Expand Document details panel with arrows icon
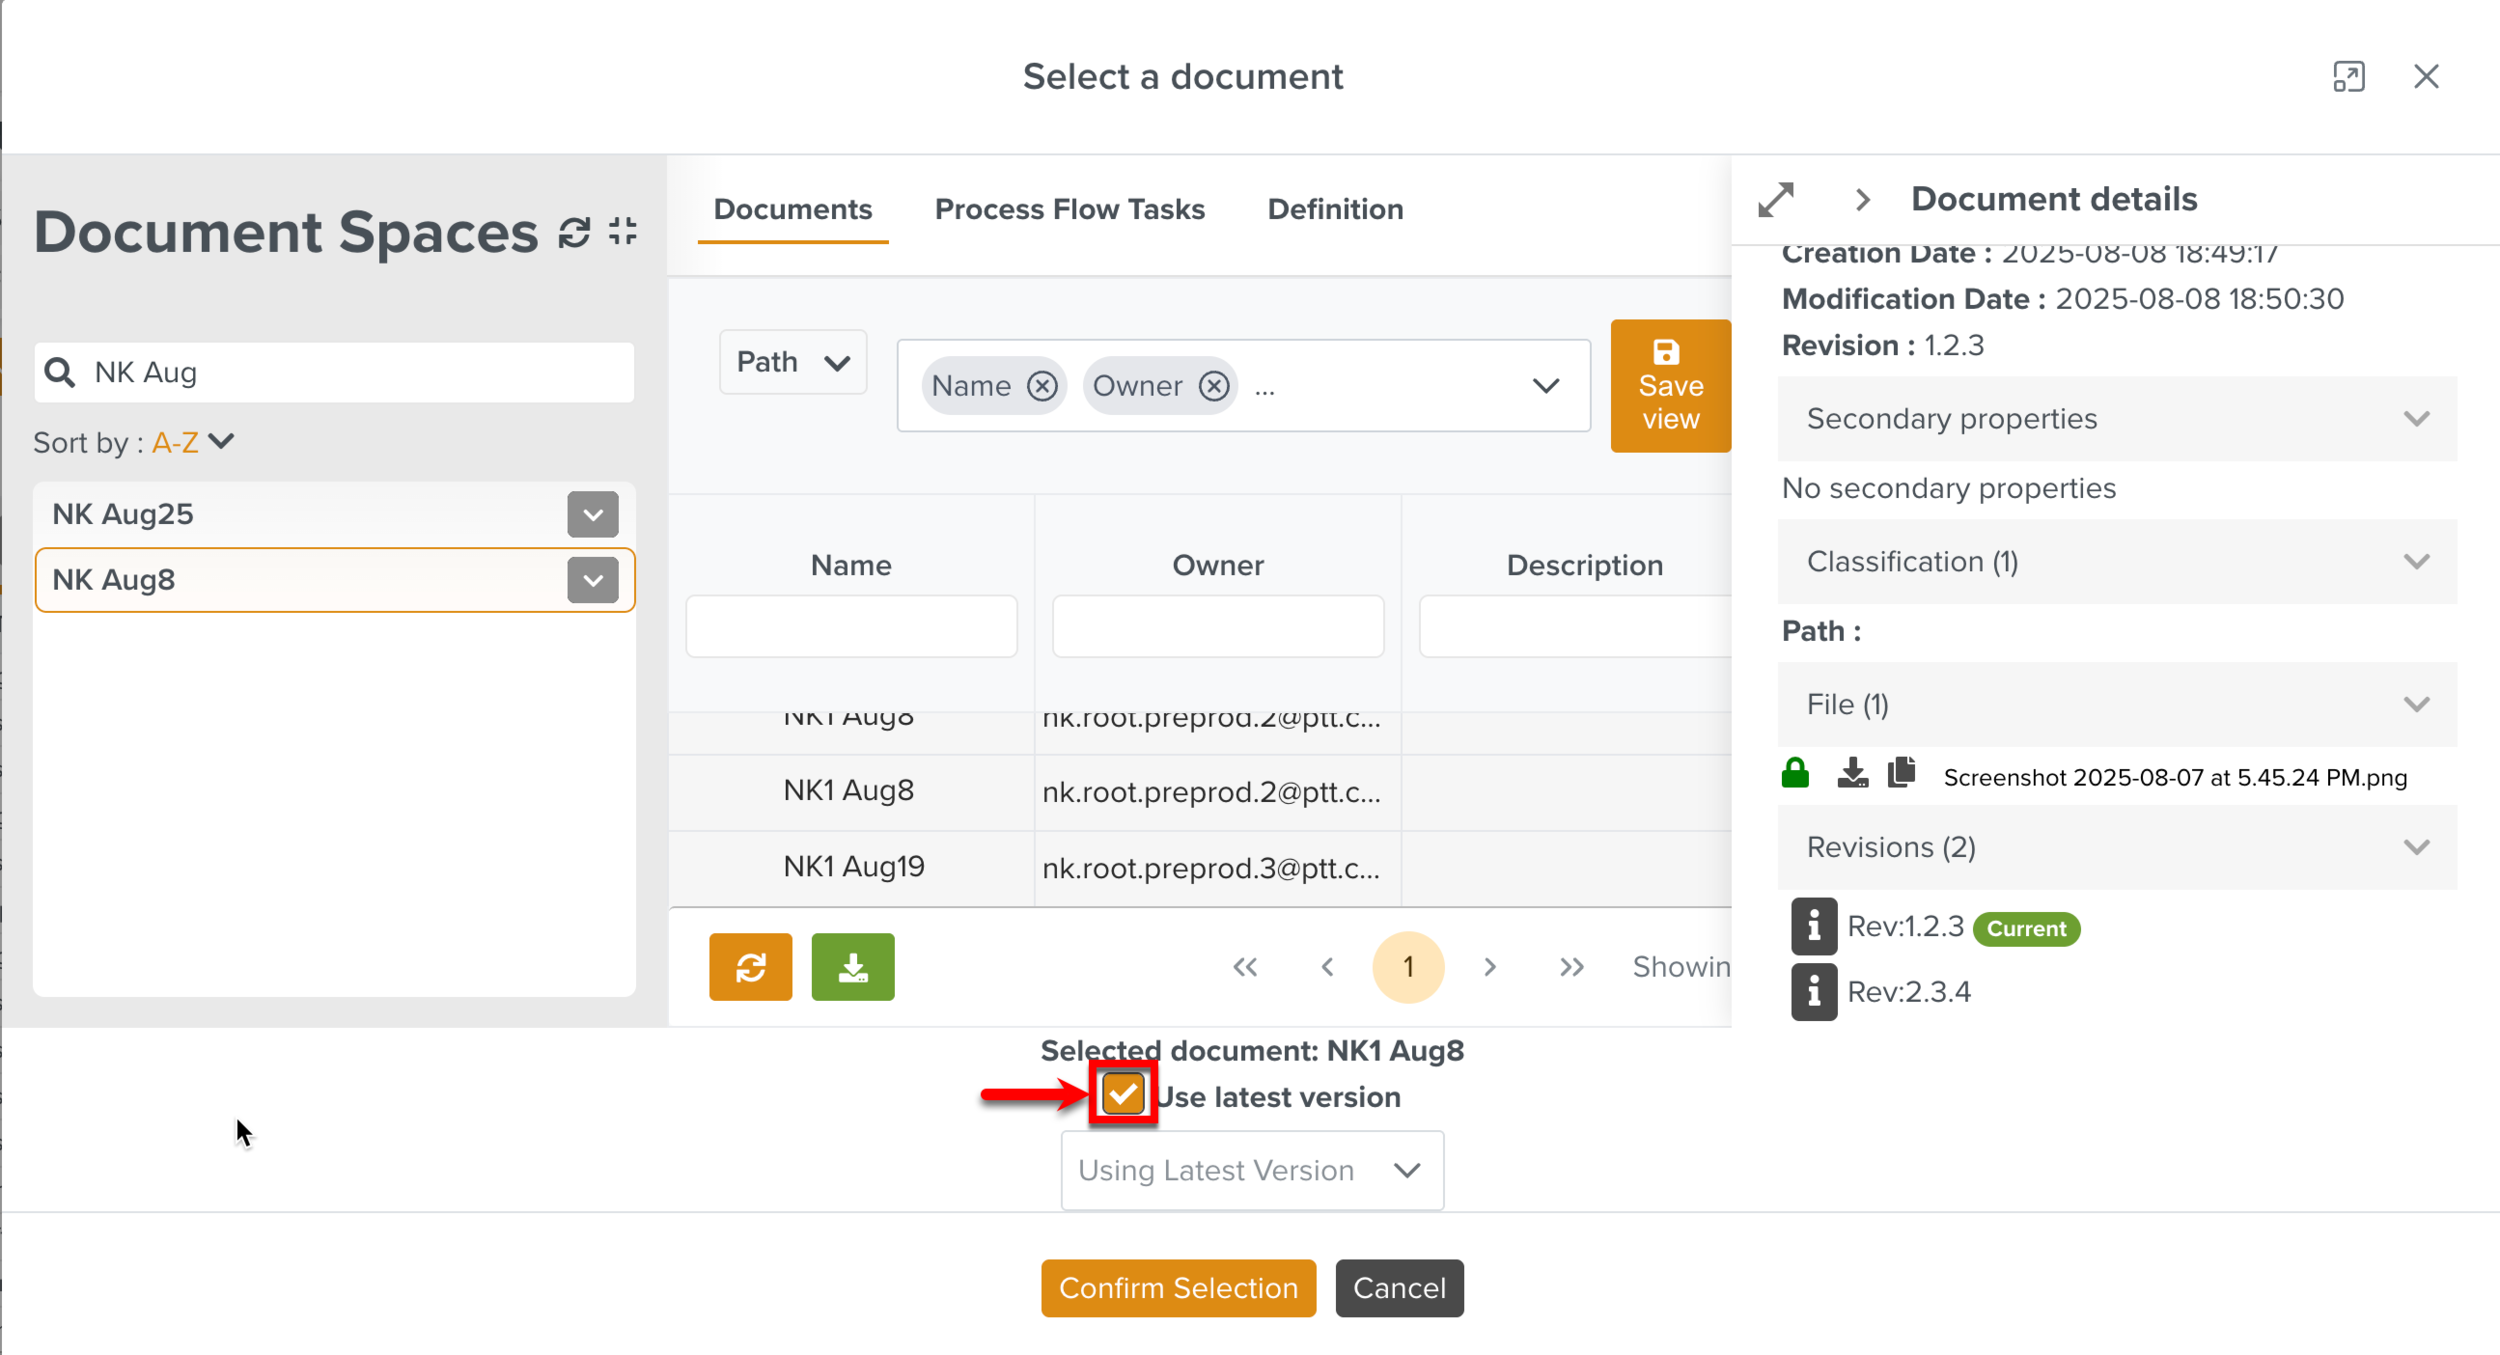This screenshot has width=2500, height=1355. (1777, 200)
